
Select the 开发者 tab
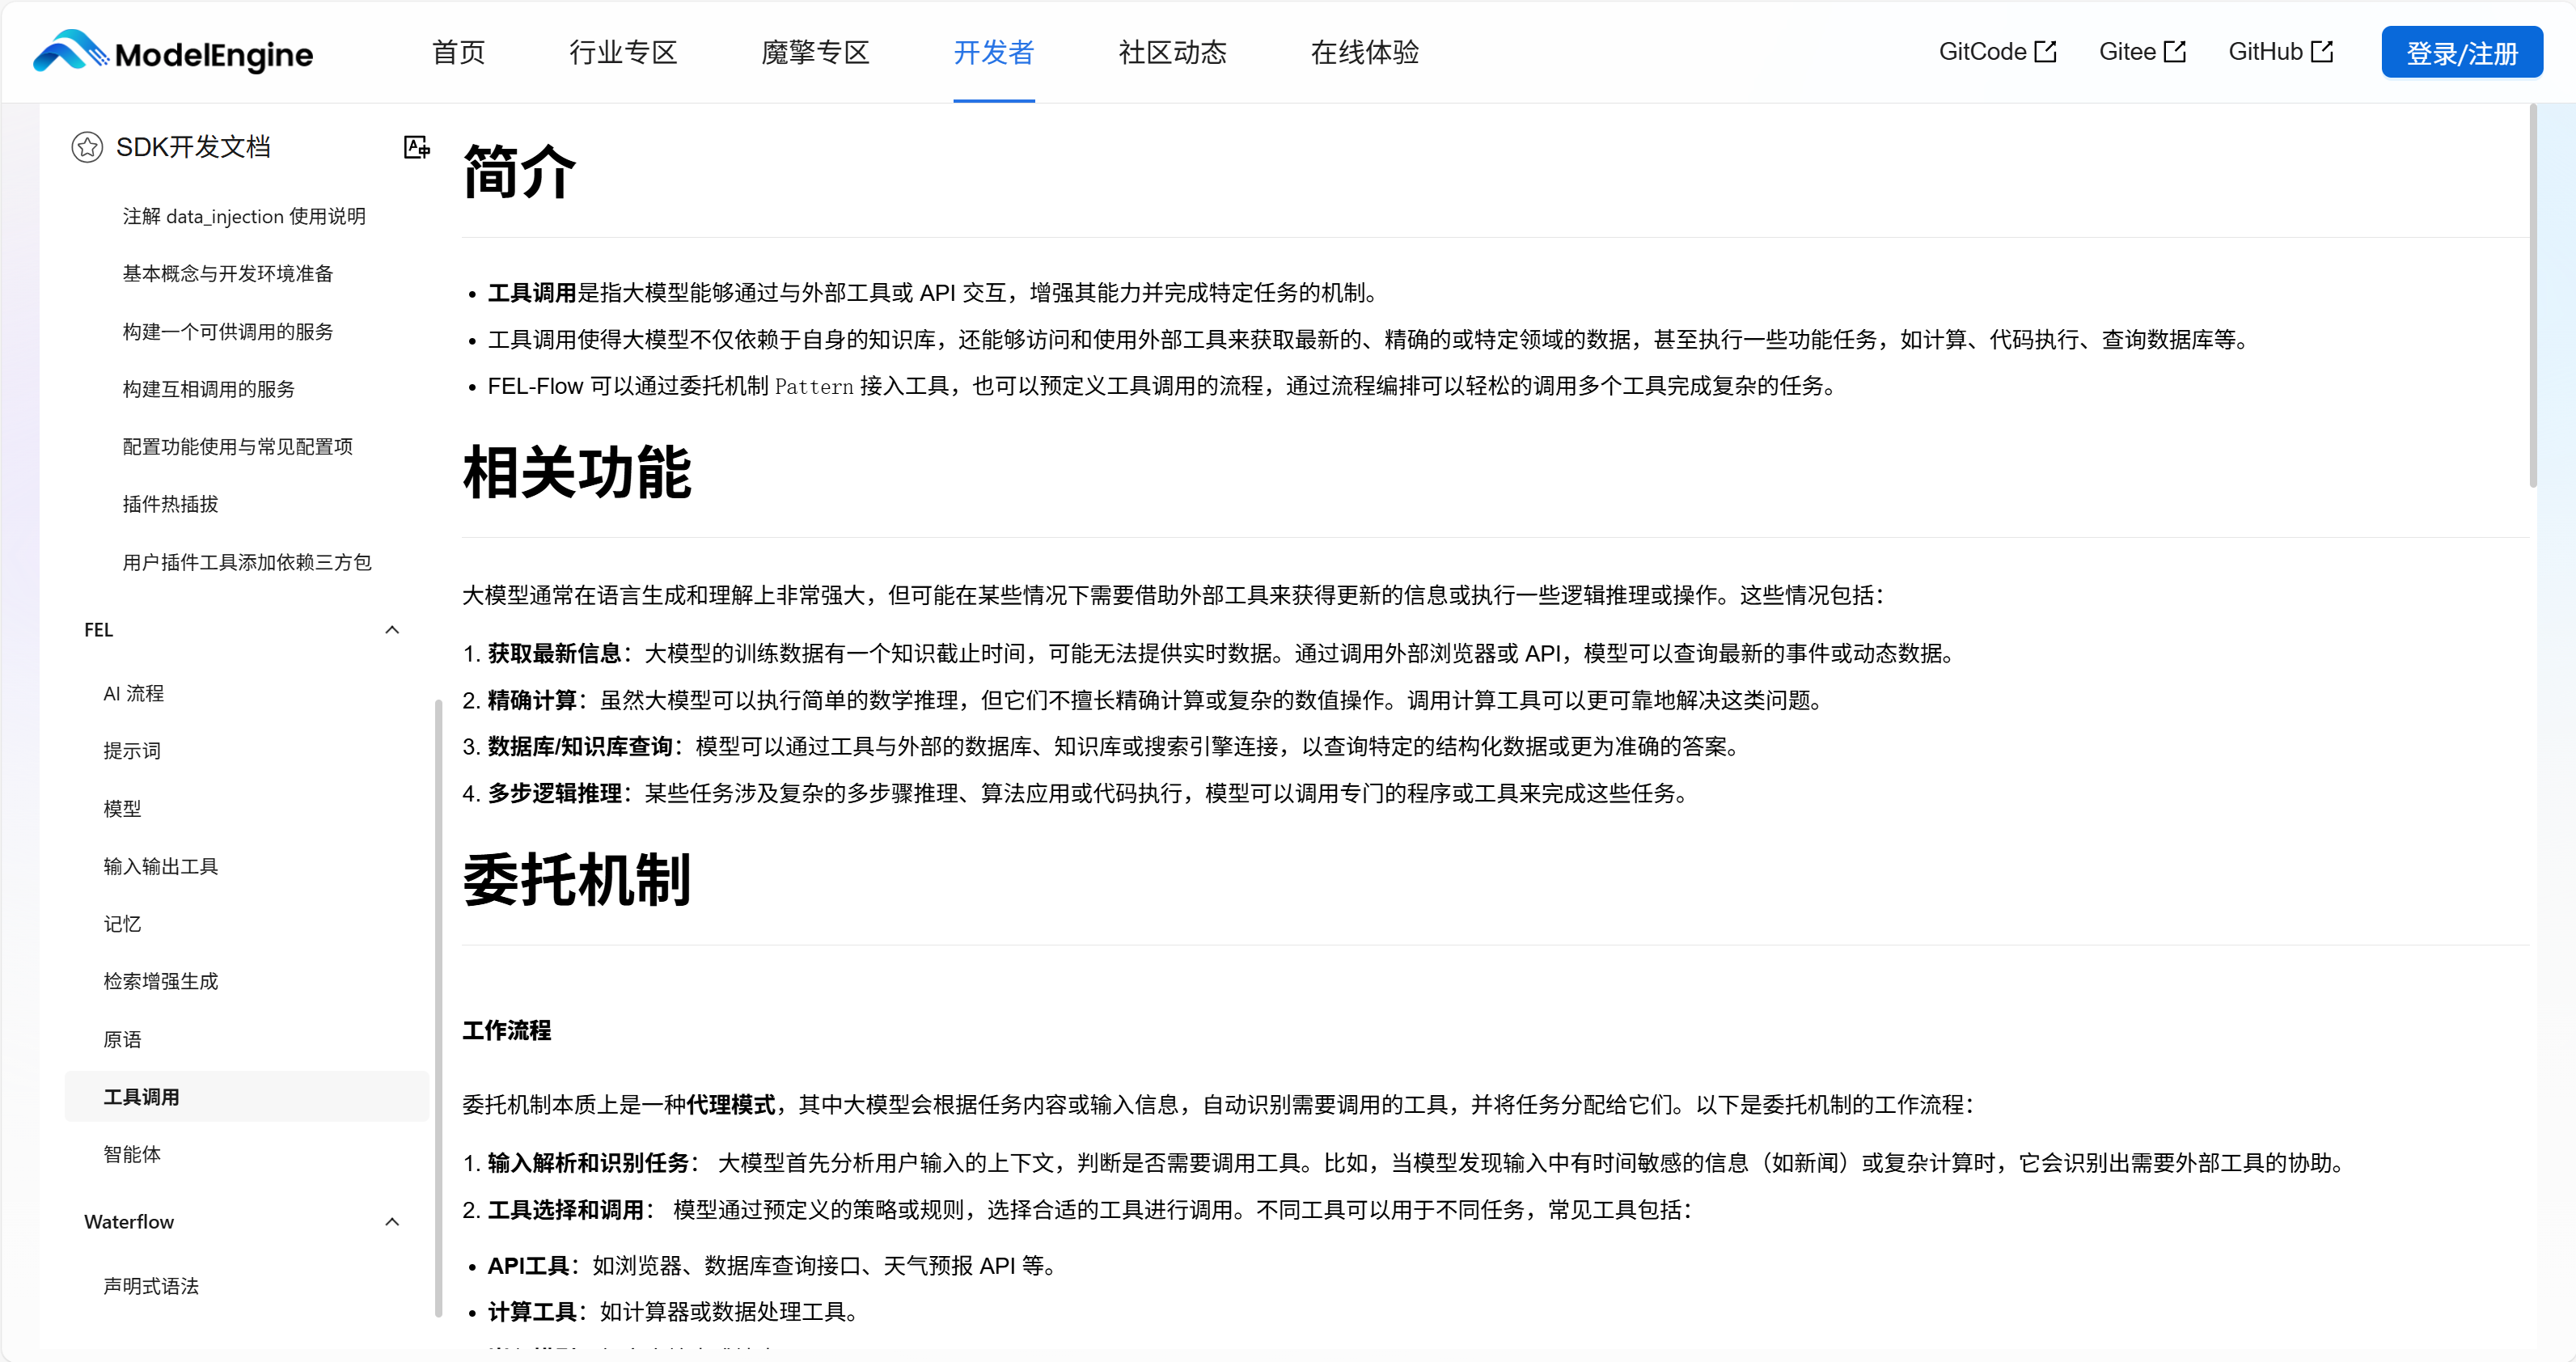[x=994, y=52]
